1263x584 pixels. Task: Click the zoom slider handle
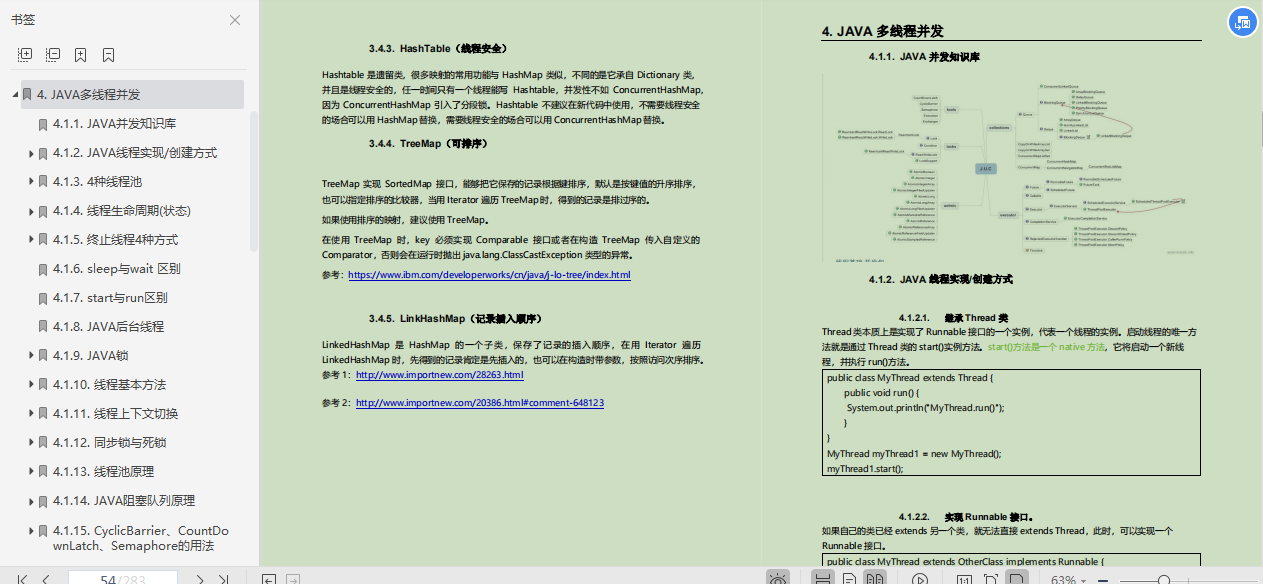(x=1164, y=578)
